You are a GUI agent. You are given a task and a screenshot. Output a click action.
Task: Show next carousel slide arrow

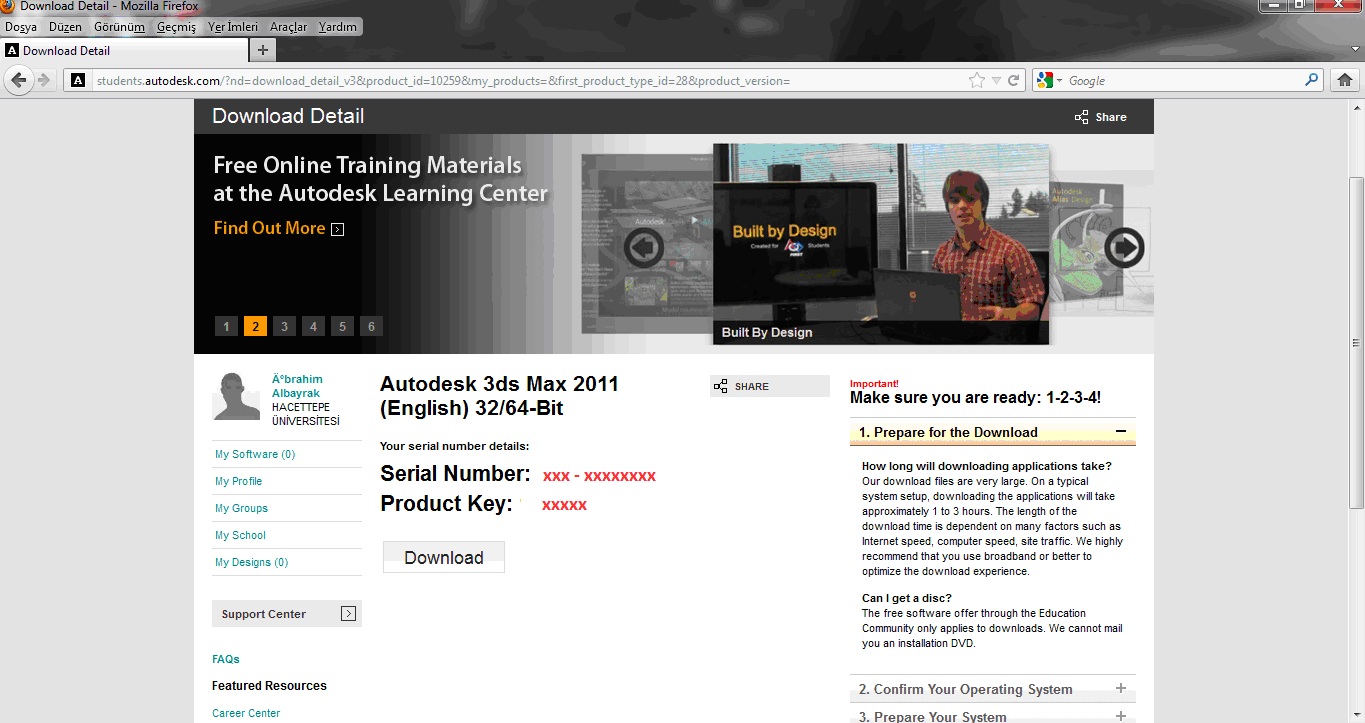[x=1125, y=247]
